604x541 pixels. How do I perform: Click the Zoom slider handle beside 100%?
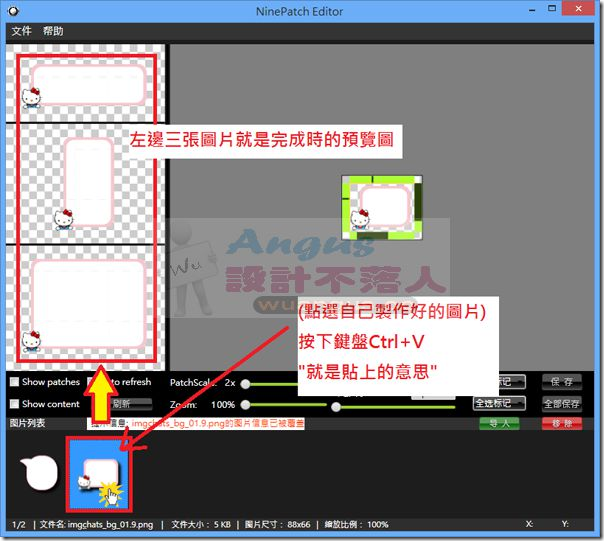coord(245,405)
